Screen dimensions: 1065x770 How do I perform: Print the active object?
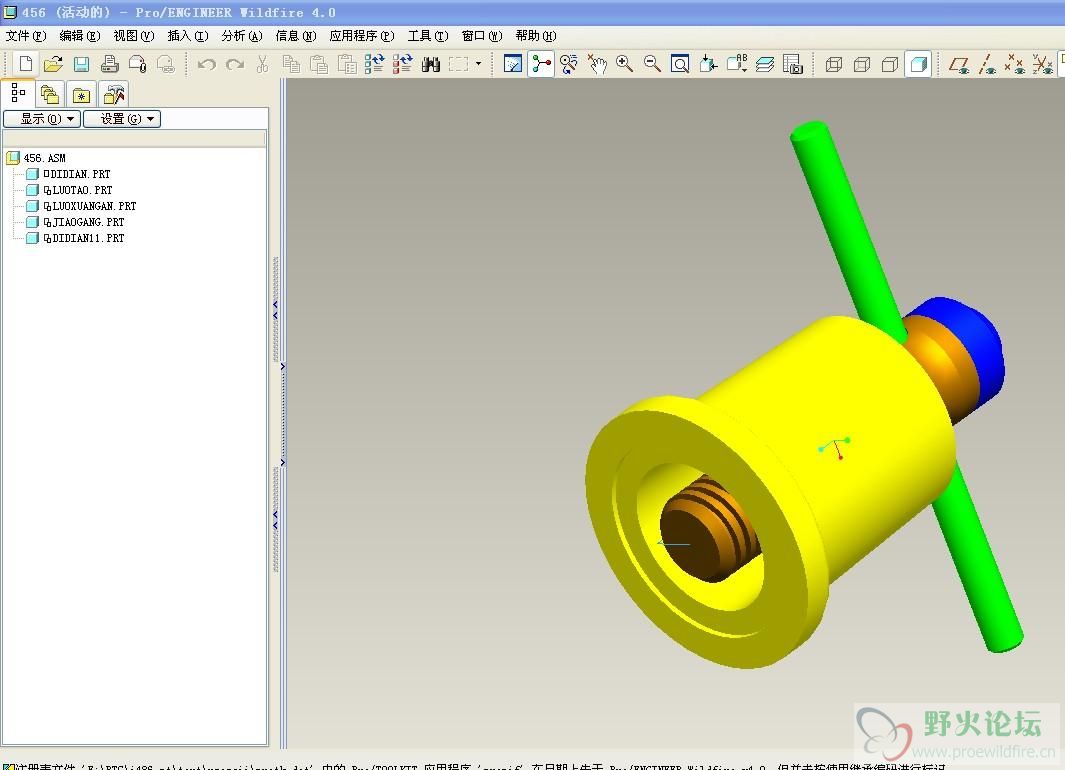click(x=109, y=64)
